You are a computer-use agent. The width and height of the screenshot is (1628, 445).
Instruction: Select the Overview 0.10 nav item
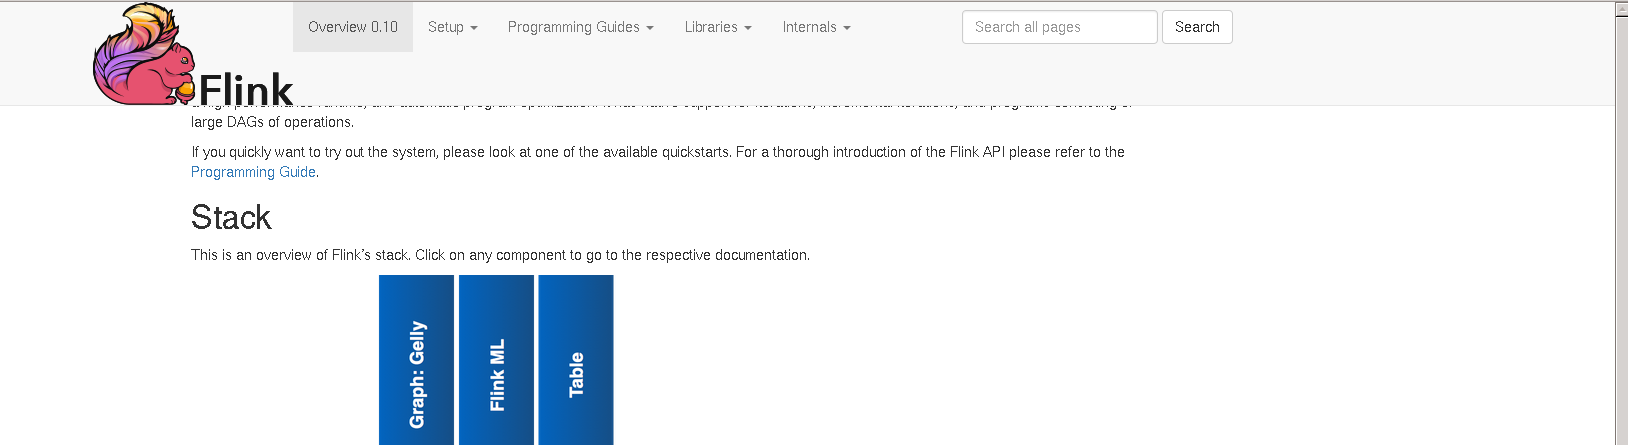point(353,27)
